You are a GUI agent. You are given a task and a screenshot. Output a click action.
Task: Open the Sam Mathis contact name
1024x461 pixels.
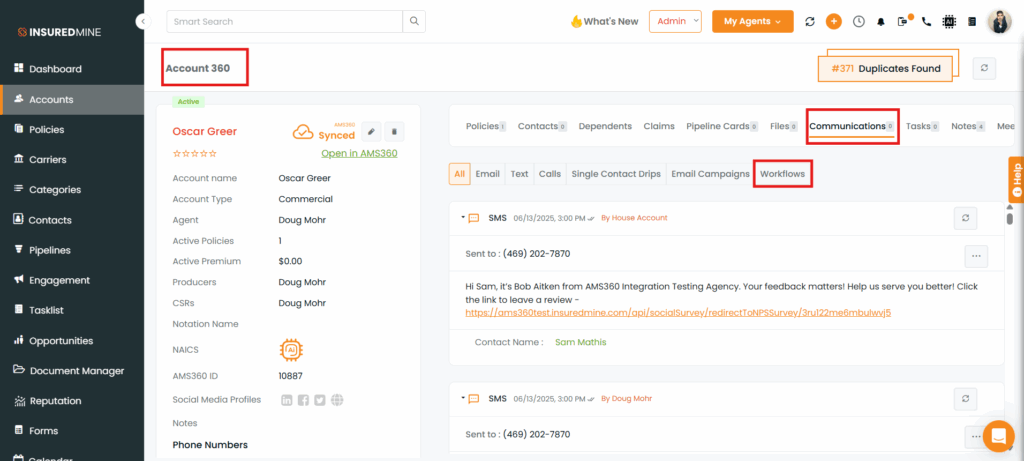pyautogui.click(x=581, y=342)
